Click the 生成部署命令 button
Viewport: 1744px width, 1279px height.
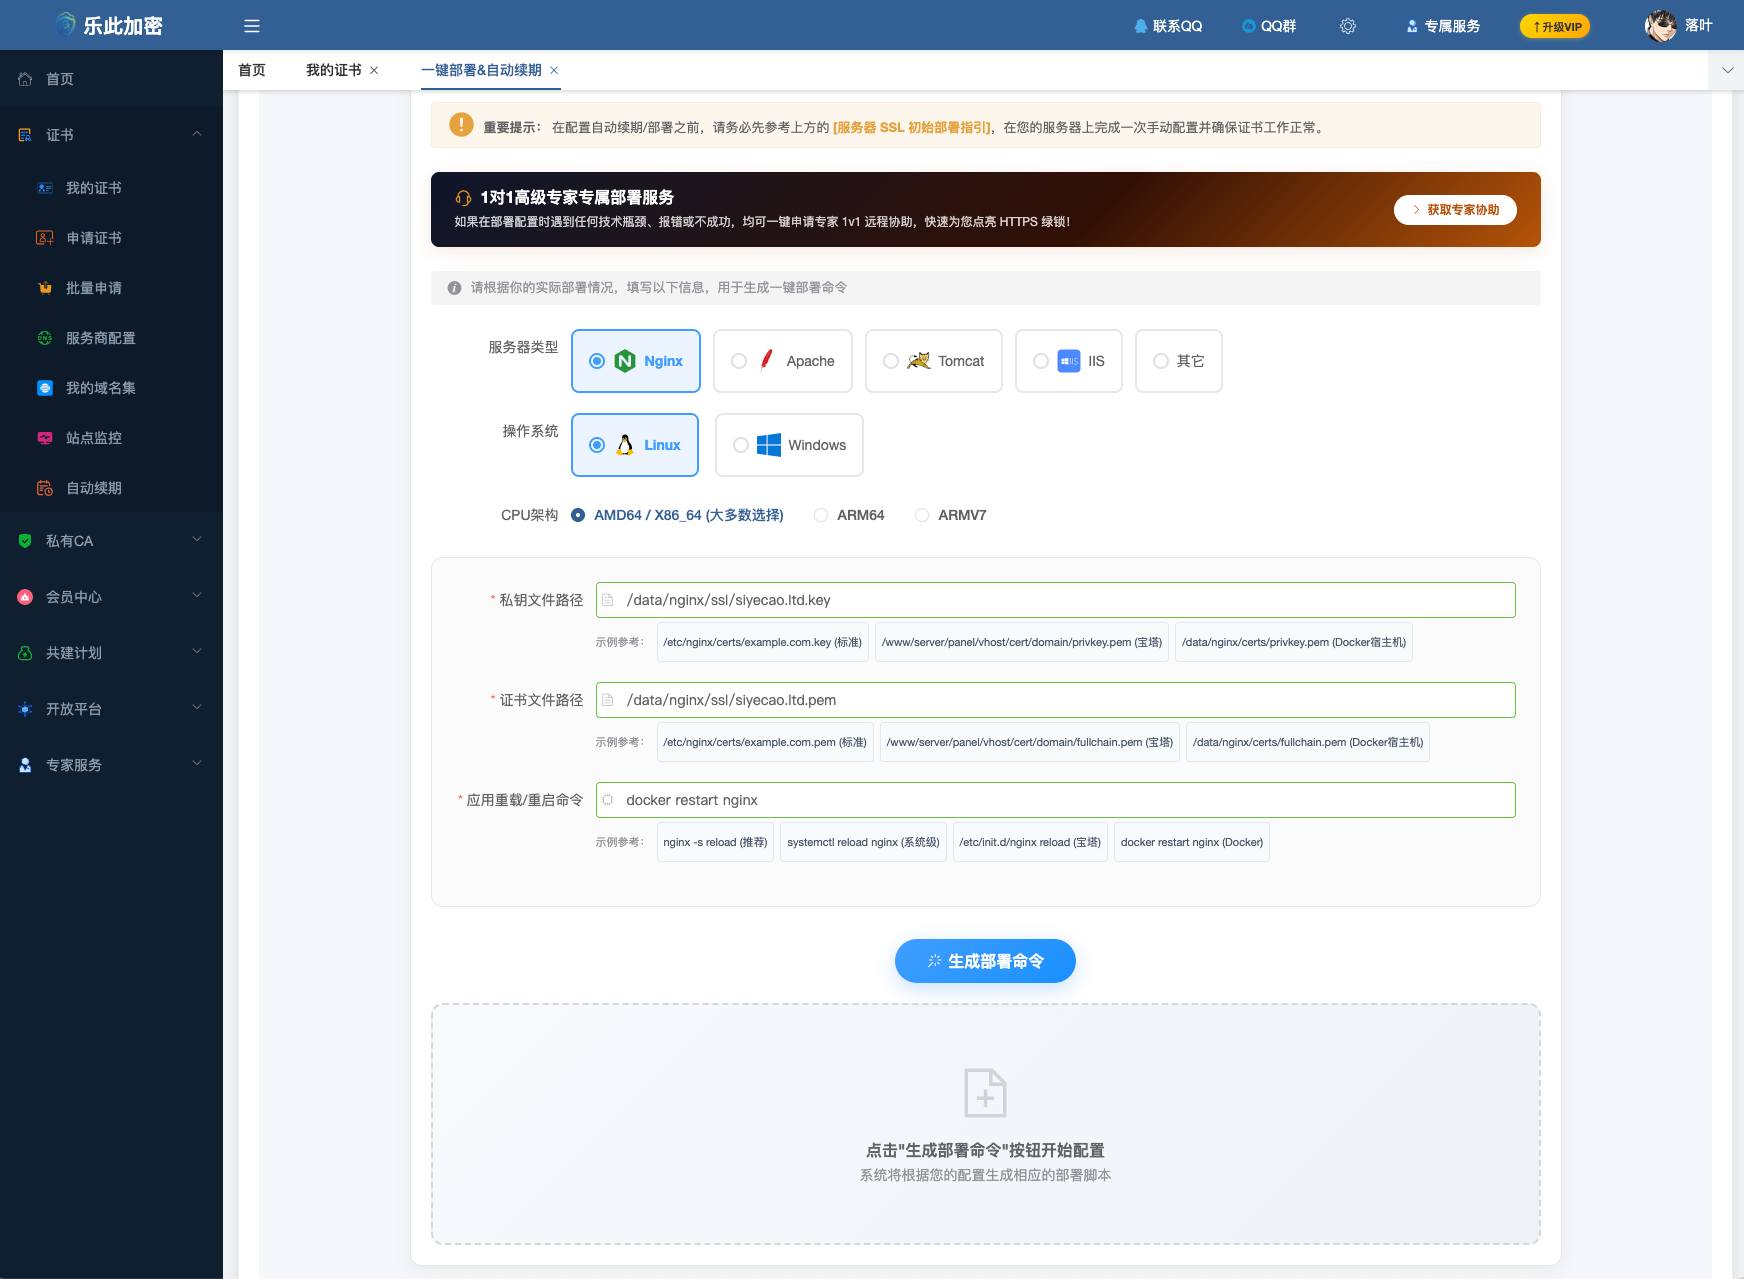(985, 961)
